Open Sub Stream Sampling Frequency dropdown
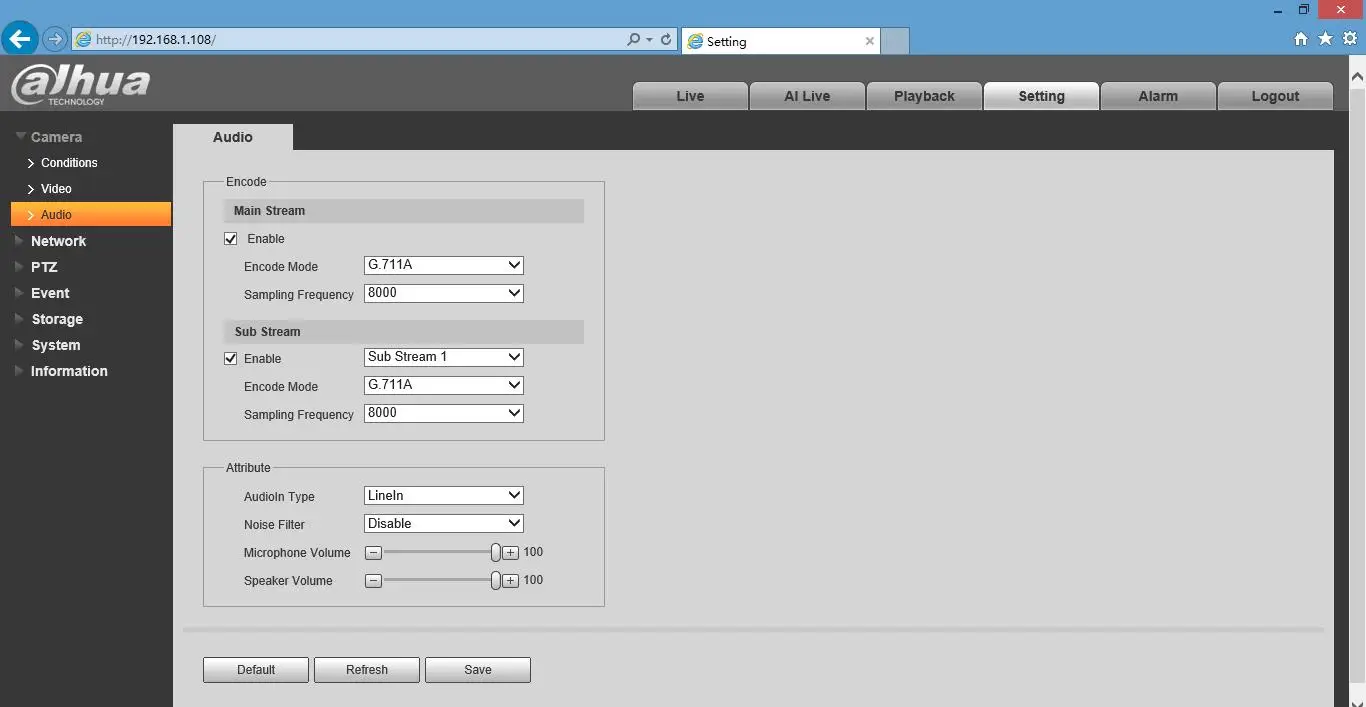This screenshot has height=707, width=1366. point(444,413)
